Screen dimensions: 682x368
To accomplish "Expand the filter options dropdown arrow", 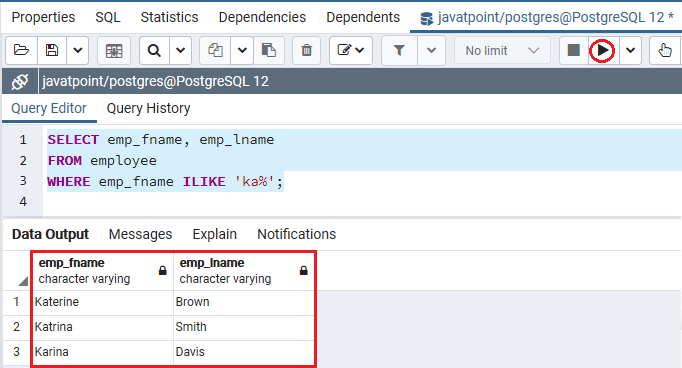I will point(431,50).
